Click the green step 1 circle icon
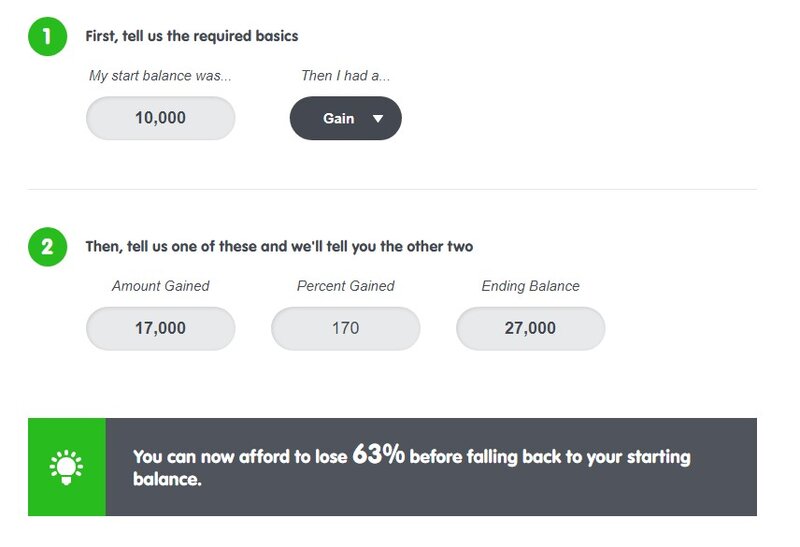This screenshot has width=800, height=547. [x=47, y=36]
